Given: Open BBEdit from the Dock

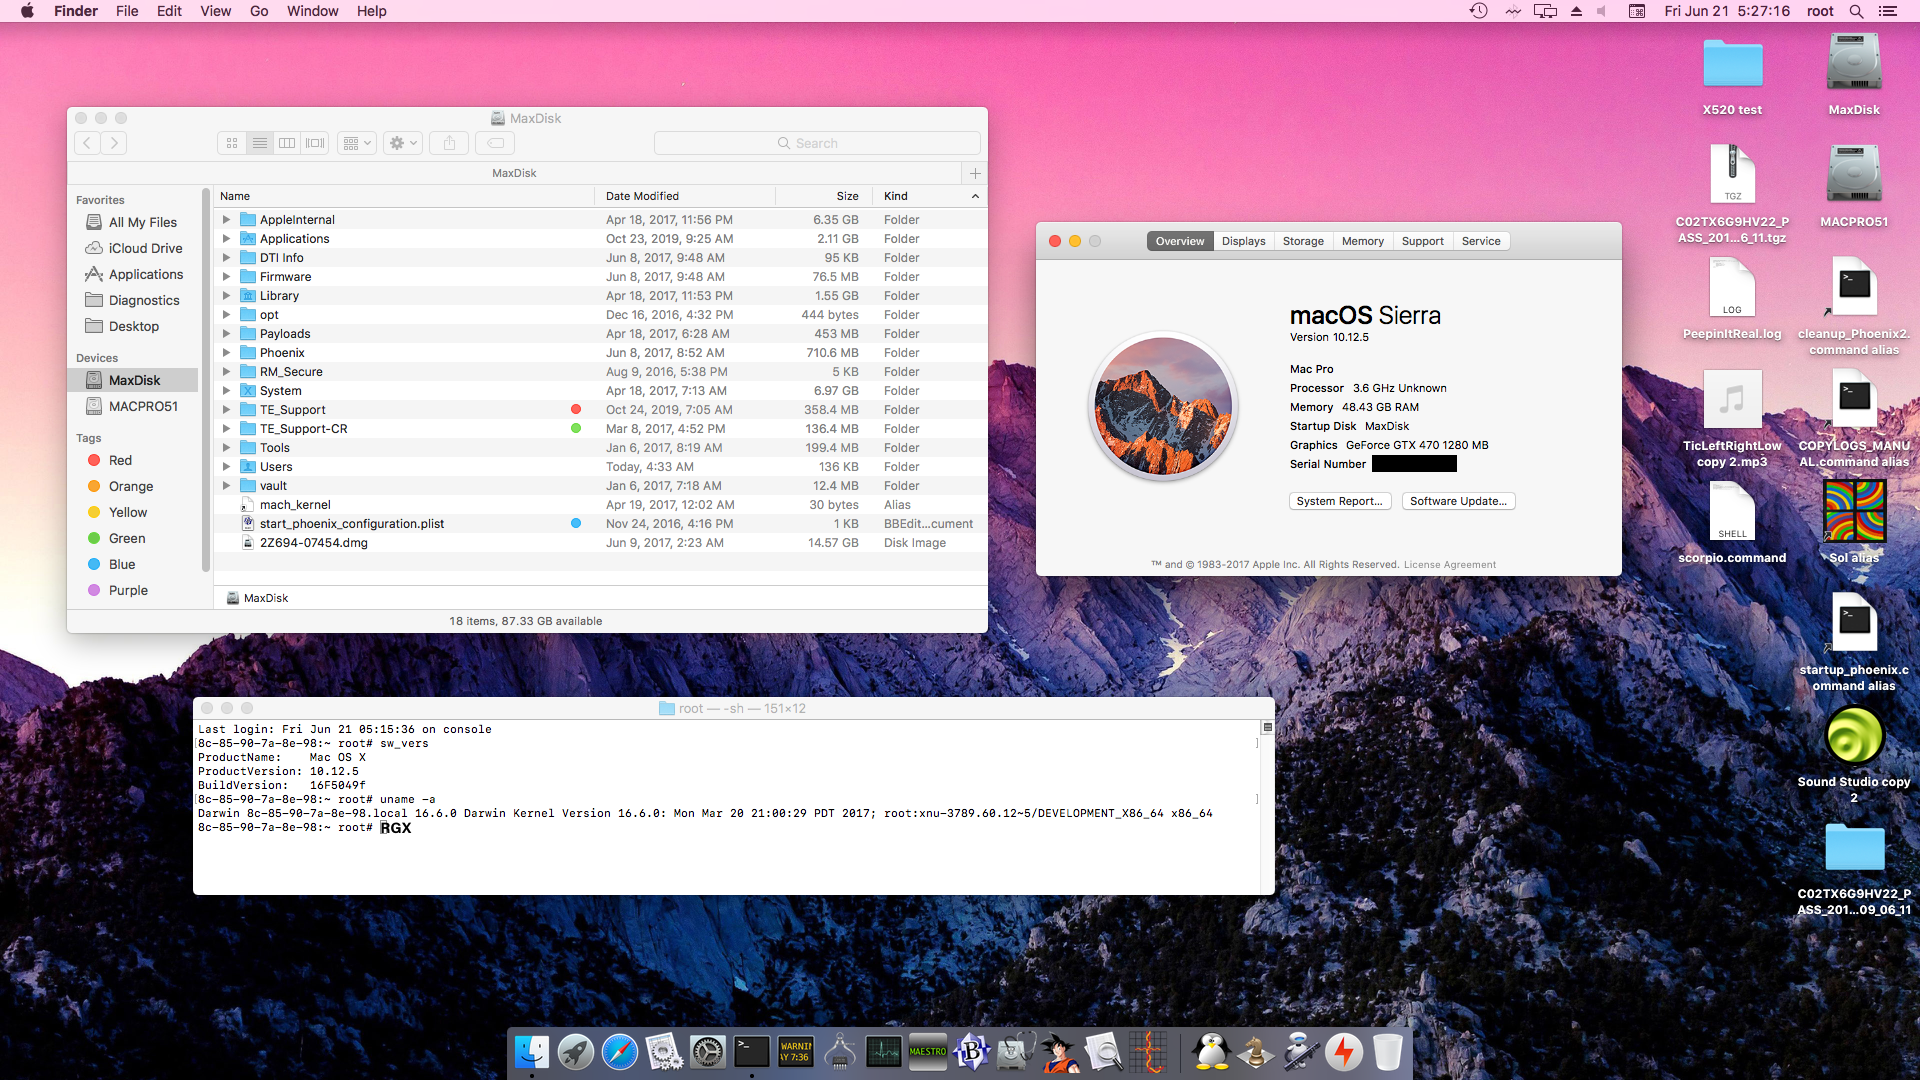Looking at the screenshot, I should [972, 1052].
